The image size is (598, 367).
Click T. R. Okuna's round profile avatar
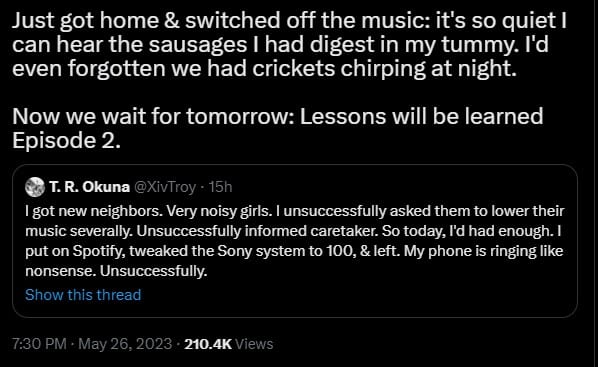[35, 187]
